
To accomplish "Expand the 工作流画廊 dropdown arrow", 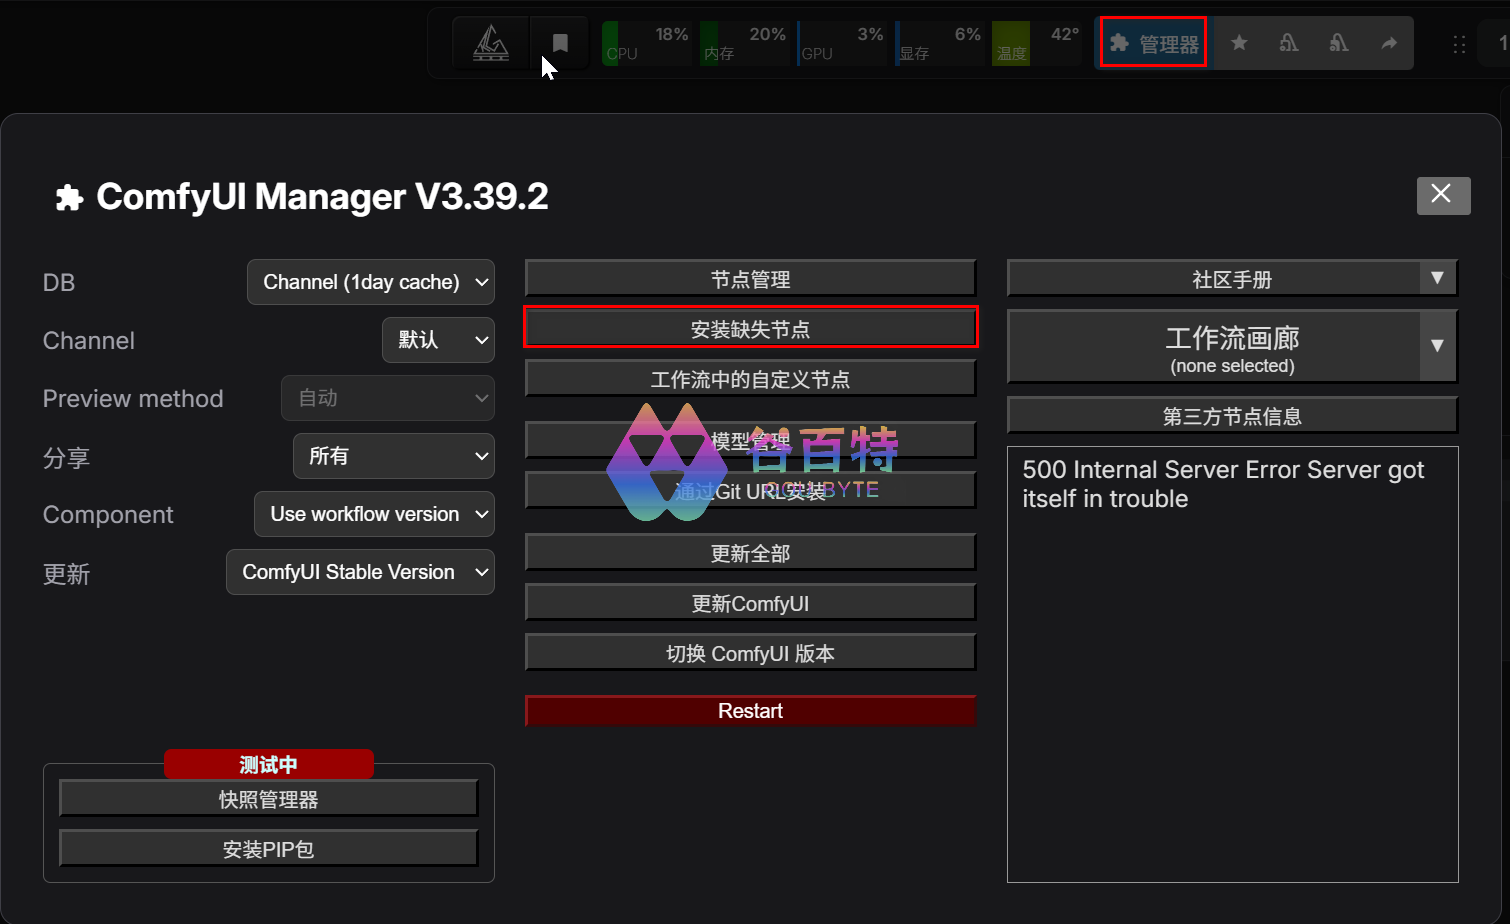I will pos(1437,346).
